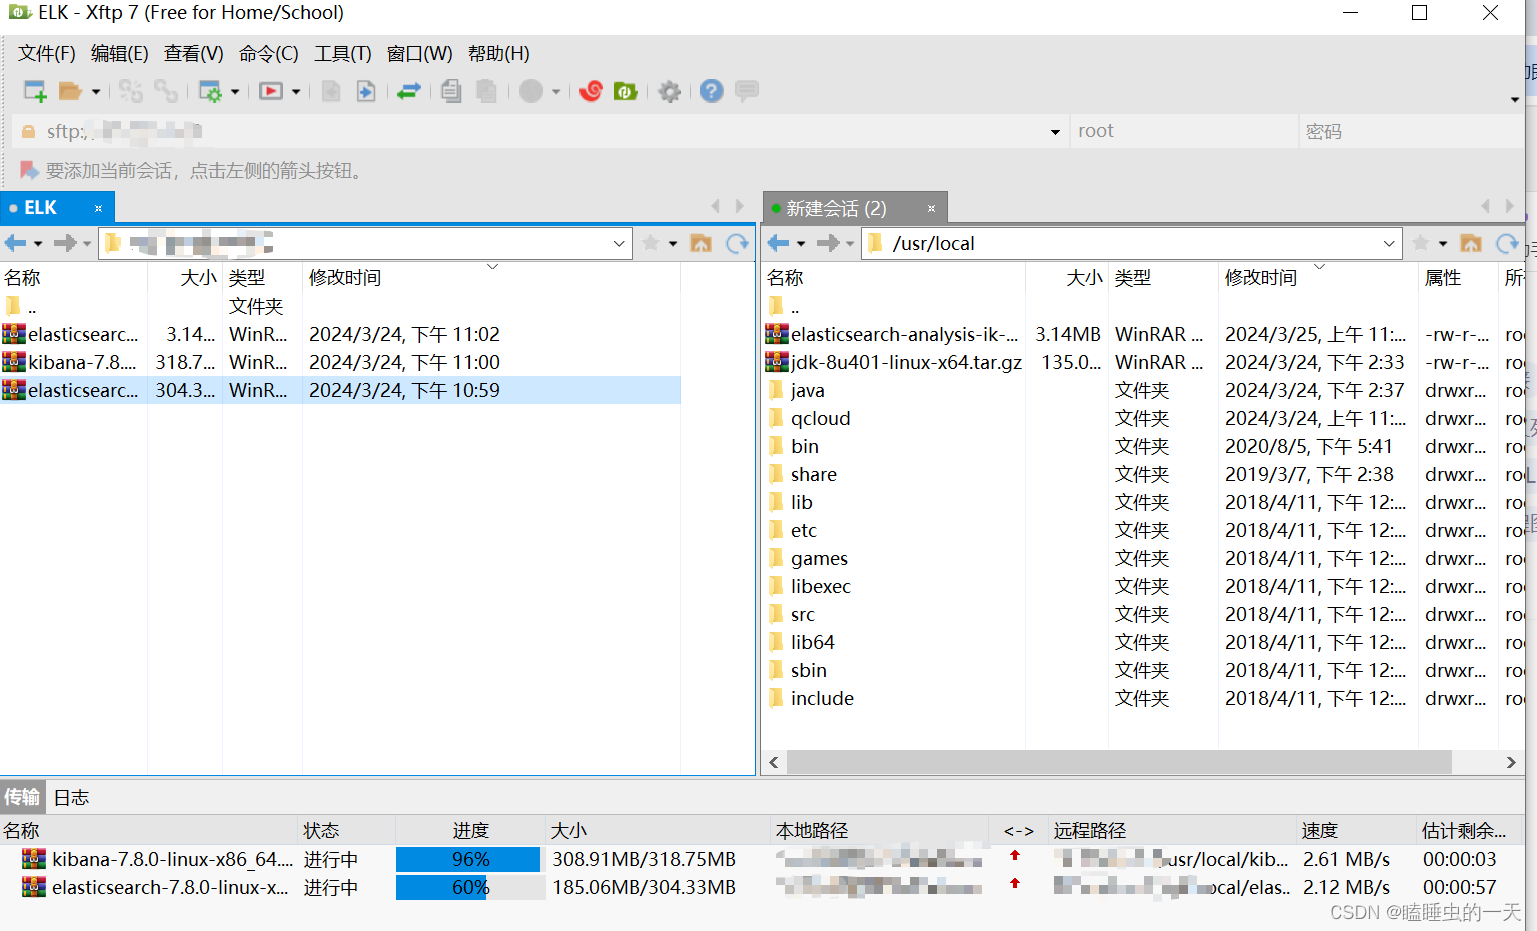Open the dropdown beside the red play icon

296,92
